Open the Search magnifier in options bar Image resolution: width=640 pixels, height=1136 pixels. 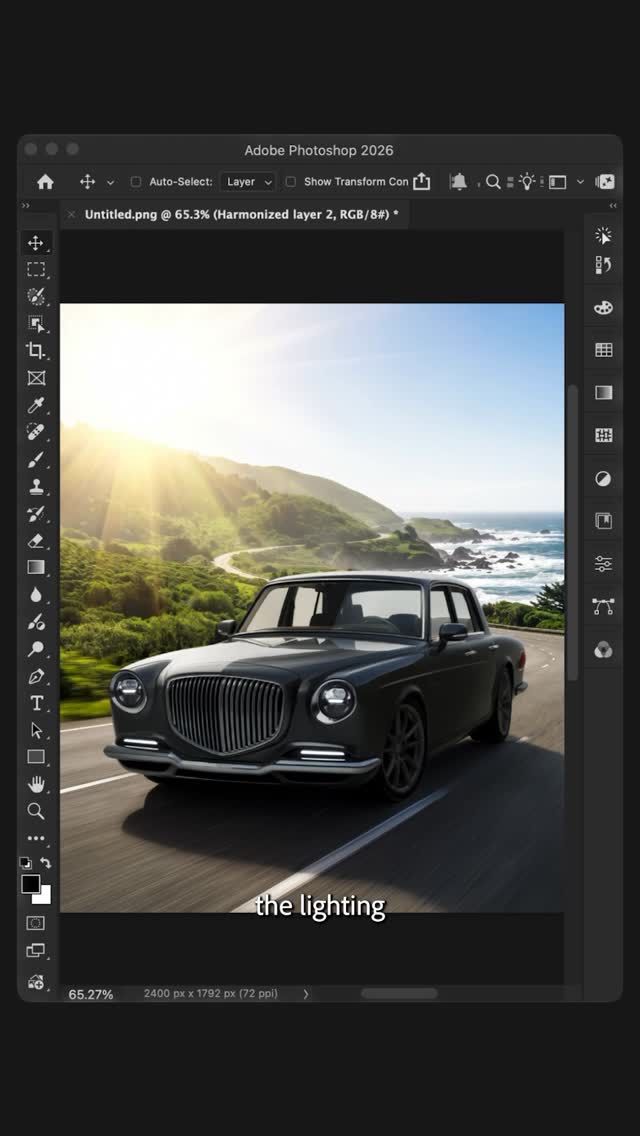click(494, 182)
